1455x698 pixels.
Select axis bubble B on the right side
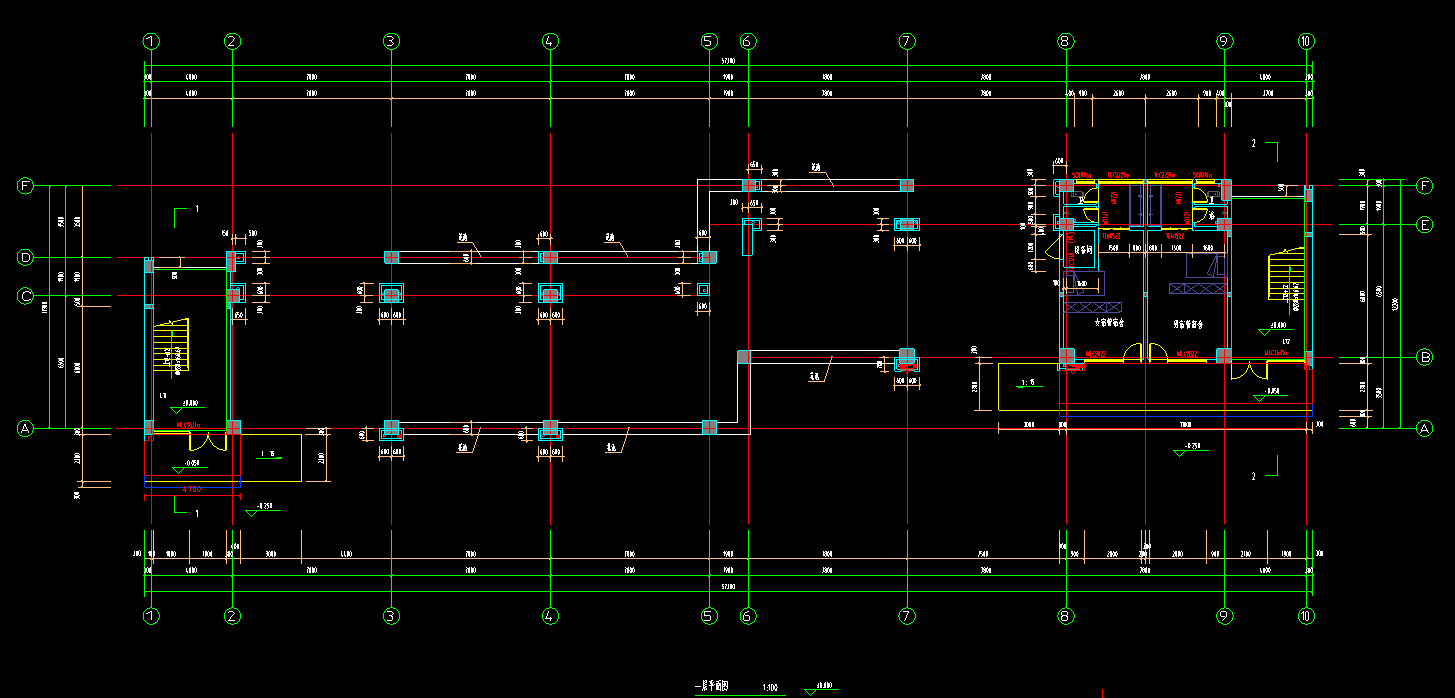click(x=1425, y=357)
